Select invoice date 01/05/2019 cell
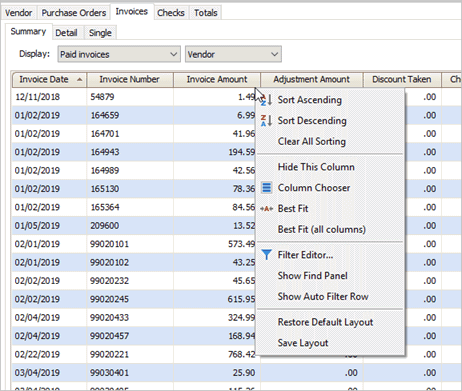The height and width of the screenshot is (391, 462). pos(49,226)
